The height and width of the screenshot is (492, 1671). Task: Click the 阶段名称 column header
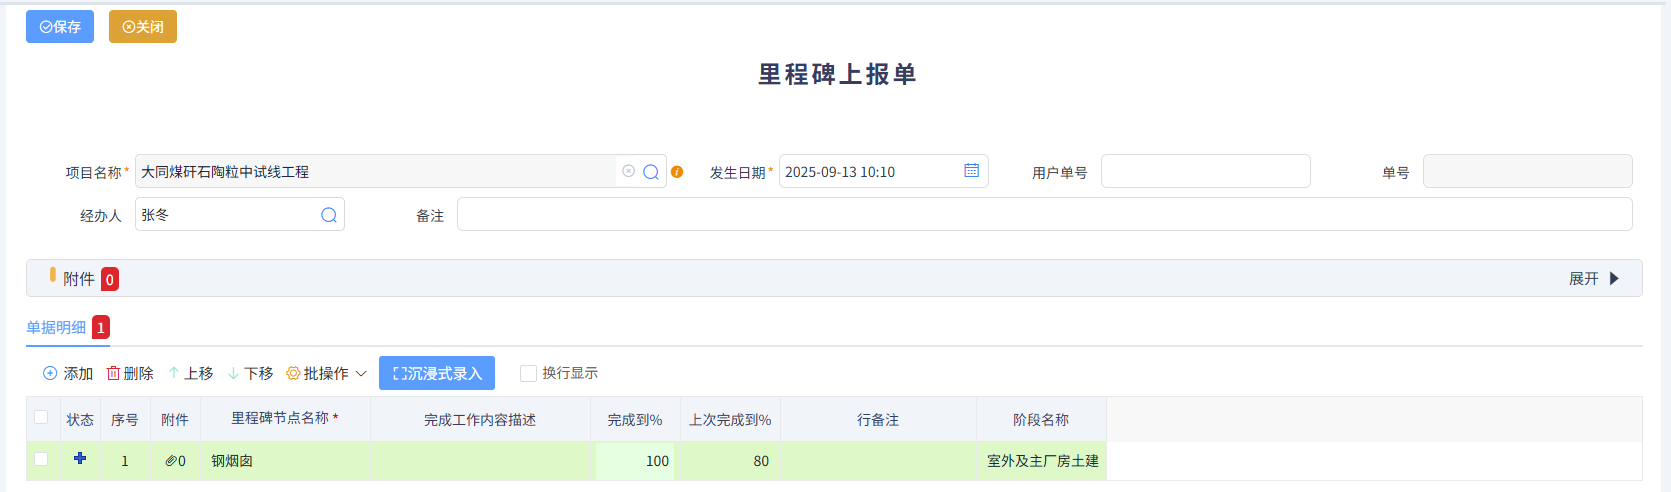click(1041, 420)
